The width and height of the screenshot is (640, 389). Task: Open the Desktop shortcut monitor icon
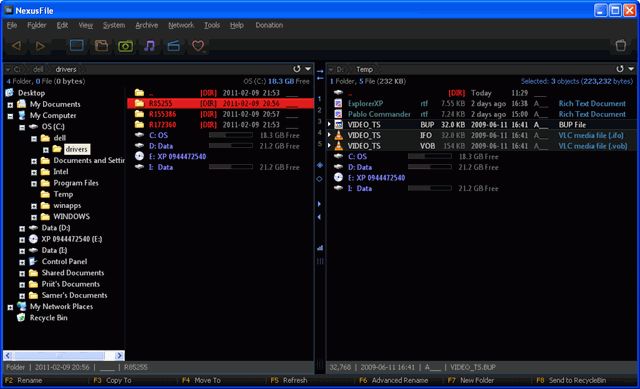(77, 45)
